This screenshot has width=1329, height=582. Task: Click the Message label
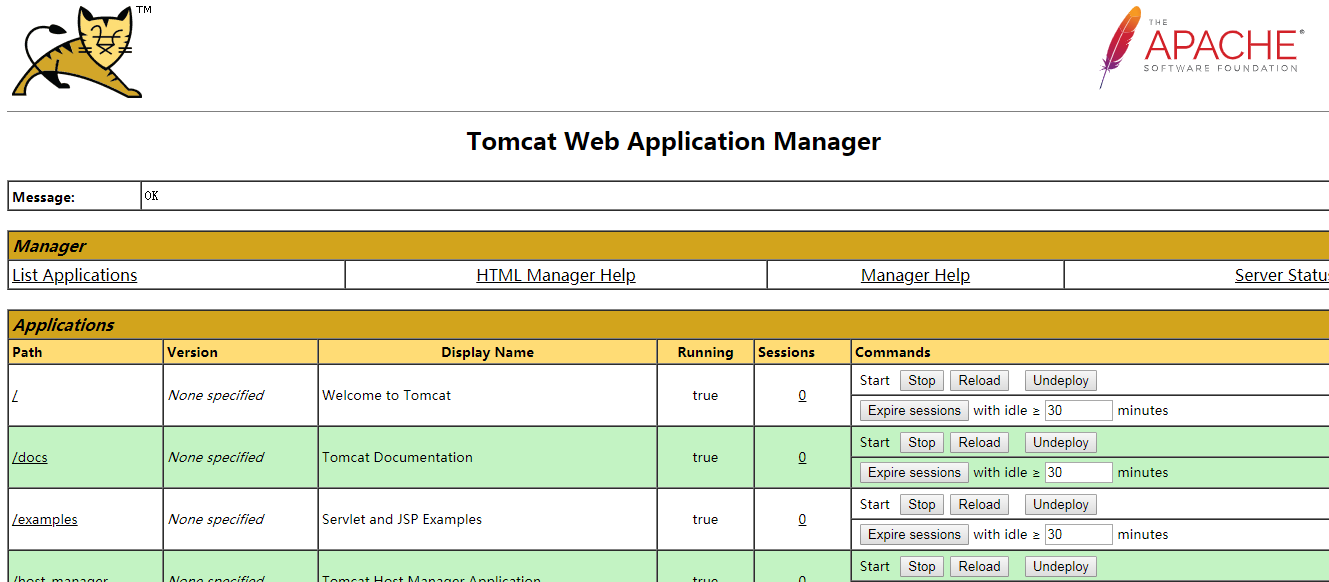(43, 198)
